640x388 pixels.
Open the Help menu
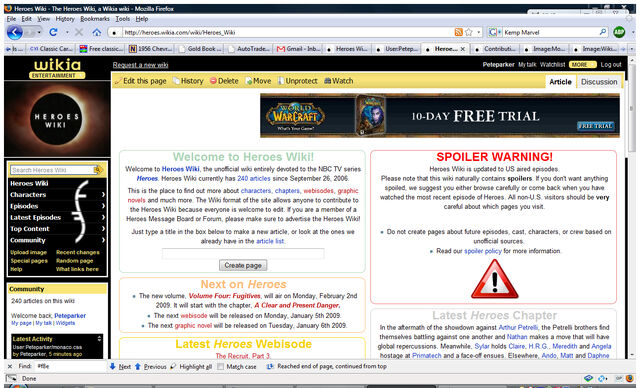coord(142,19)
